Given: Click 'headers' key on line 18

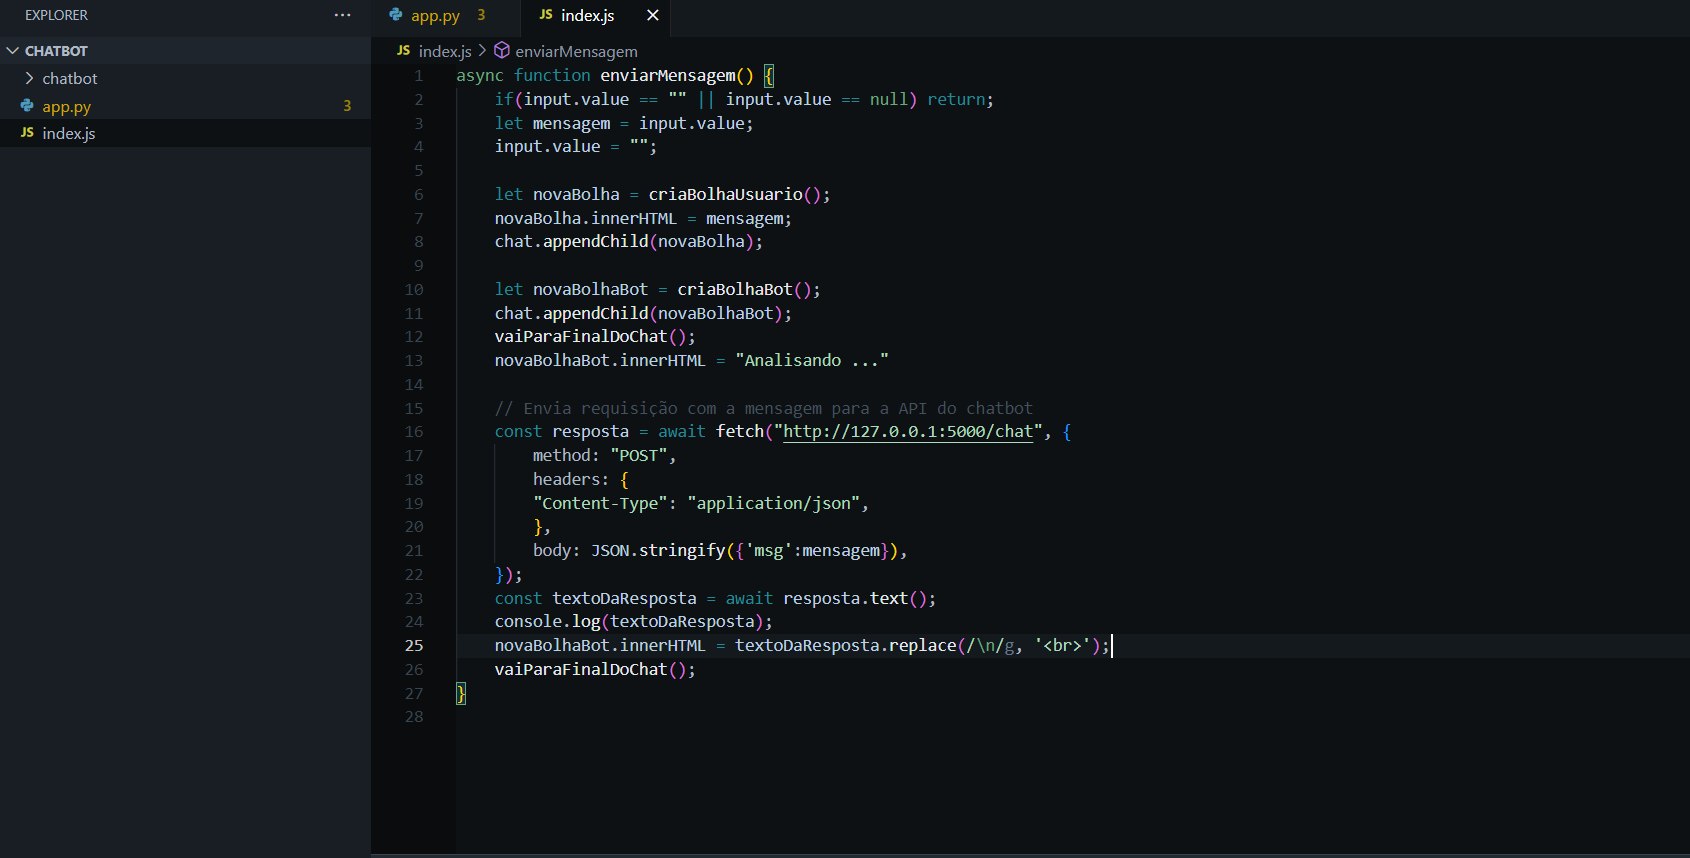Looking at the screenshot, I should pyautogui.click(x=566, y=479).
